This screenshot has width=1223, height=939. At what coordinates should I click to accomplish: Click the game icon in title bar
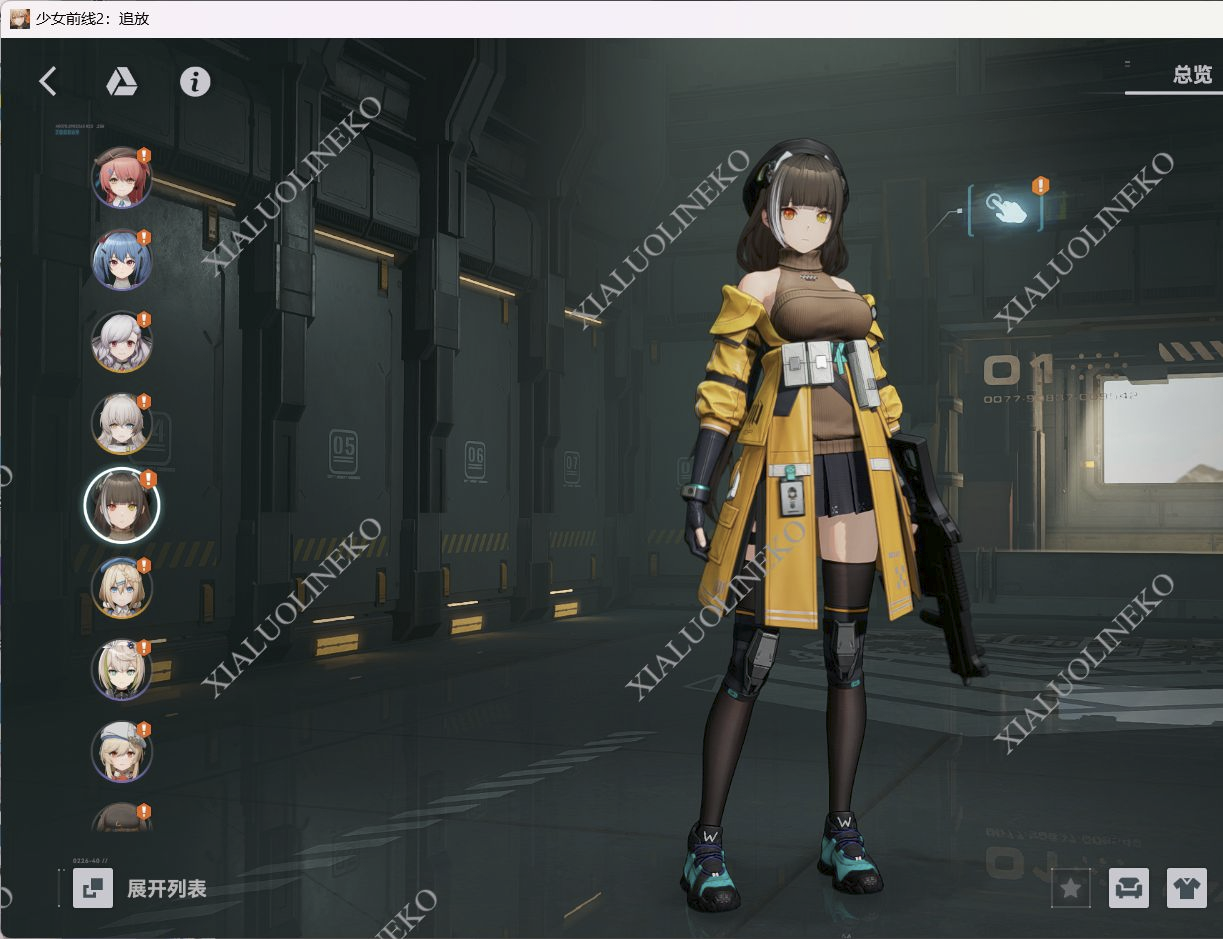pyautogui.click(x=20, y=18)
